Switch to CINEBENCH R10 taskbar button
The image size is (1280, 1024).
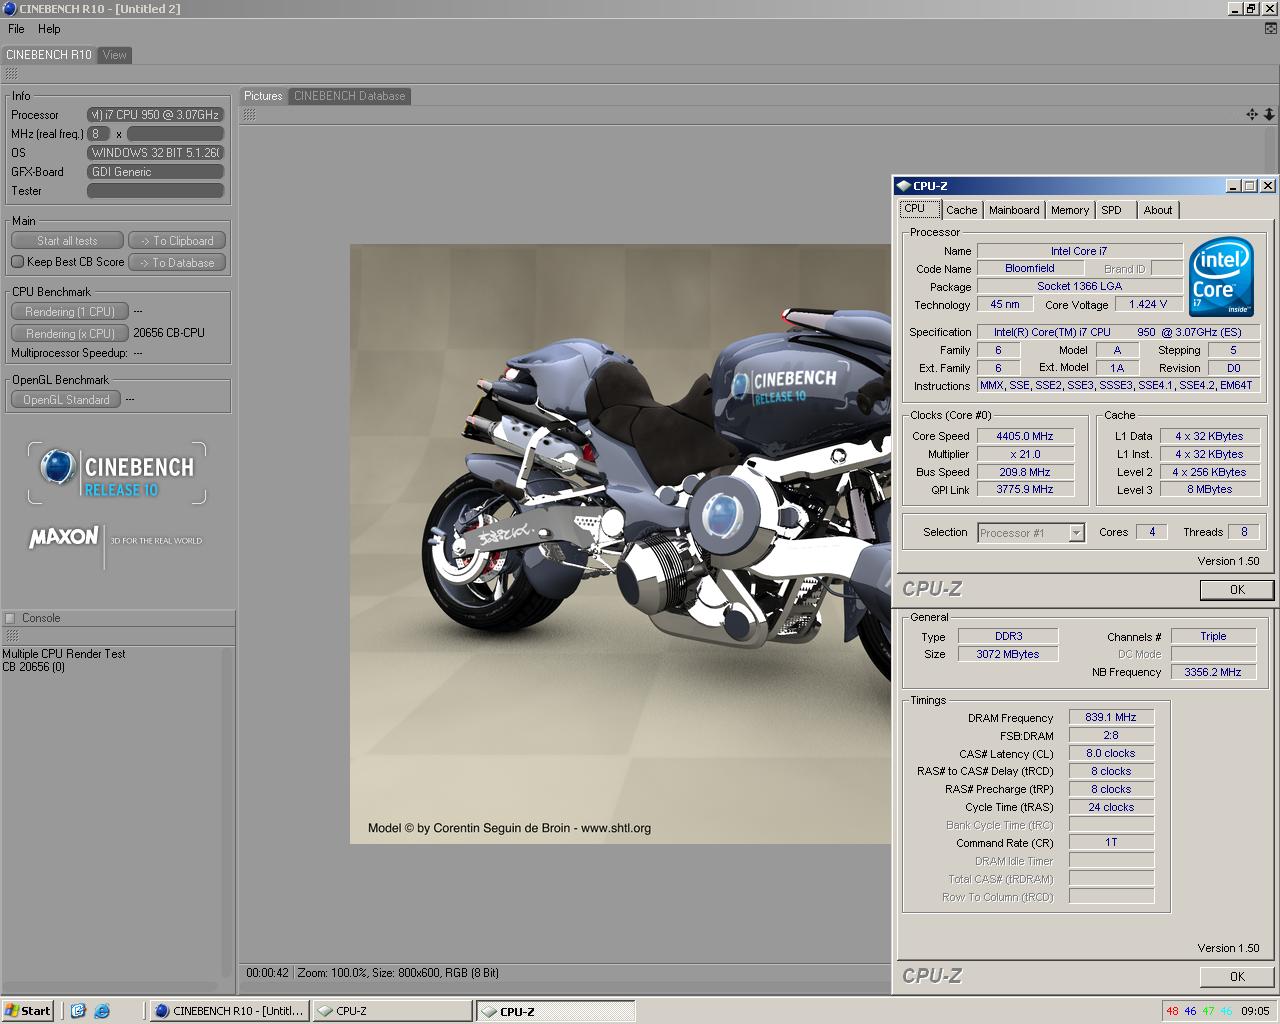coord(229,1011)
